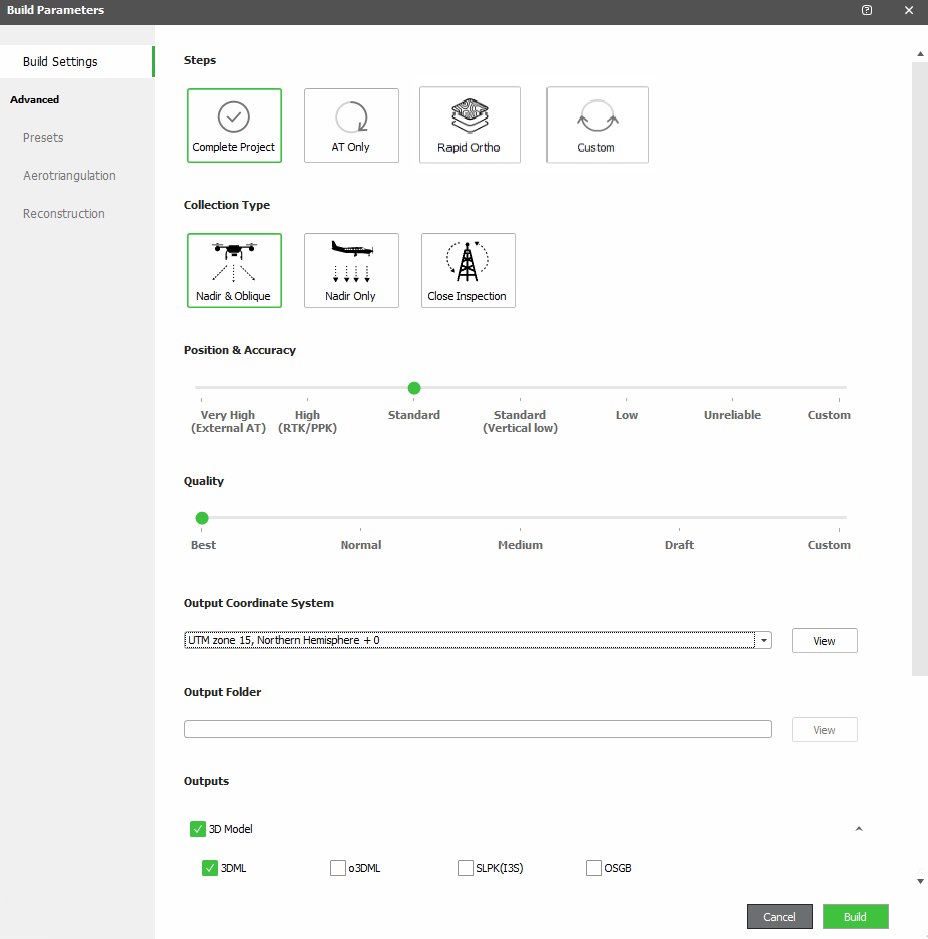Toggle the 3D Model output checkbox
928x939 pixels.
click(x=198, y=829)
